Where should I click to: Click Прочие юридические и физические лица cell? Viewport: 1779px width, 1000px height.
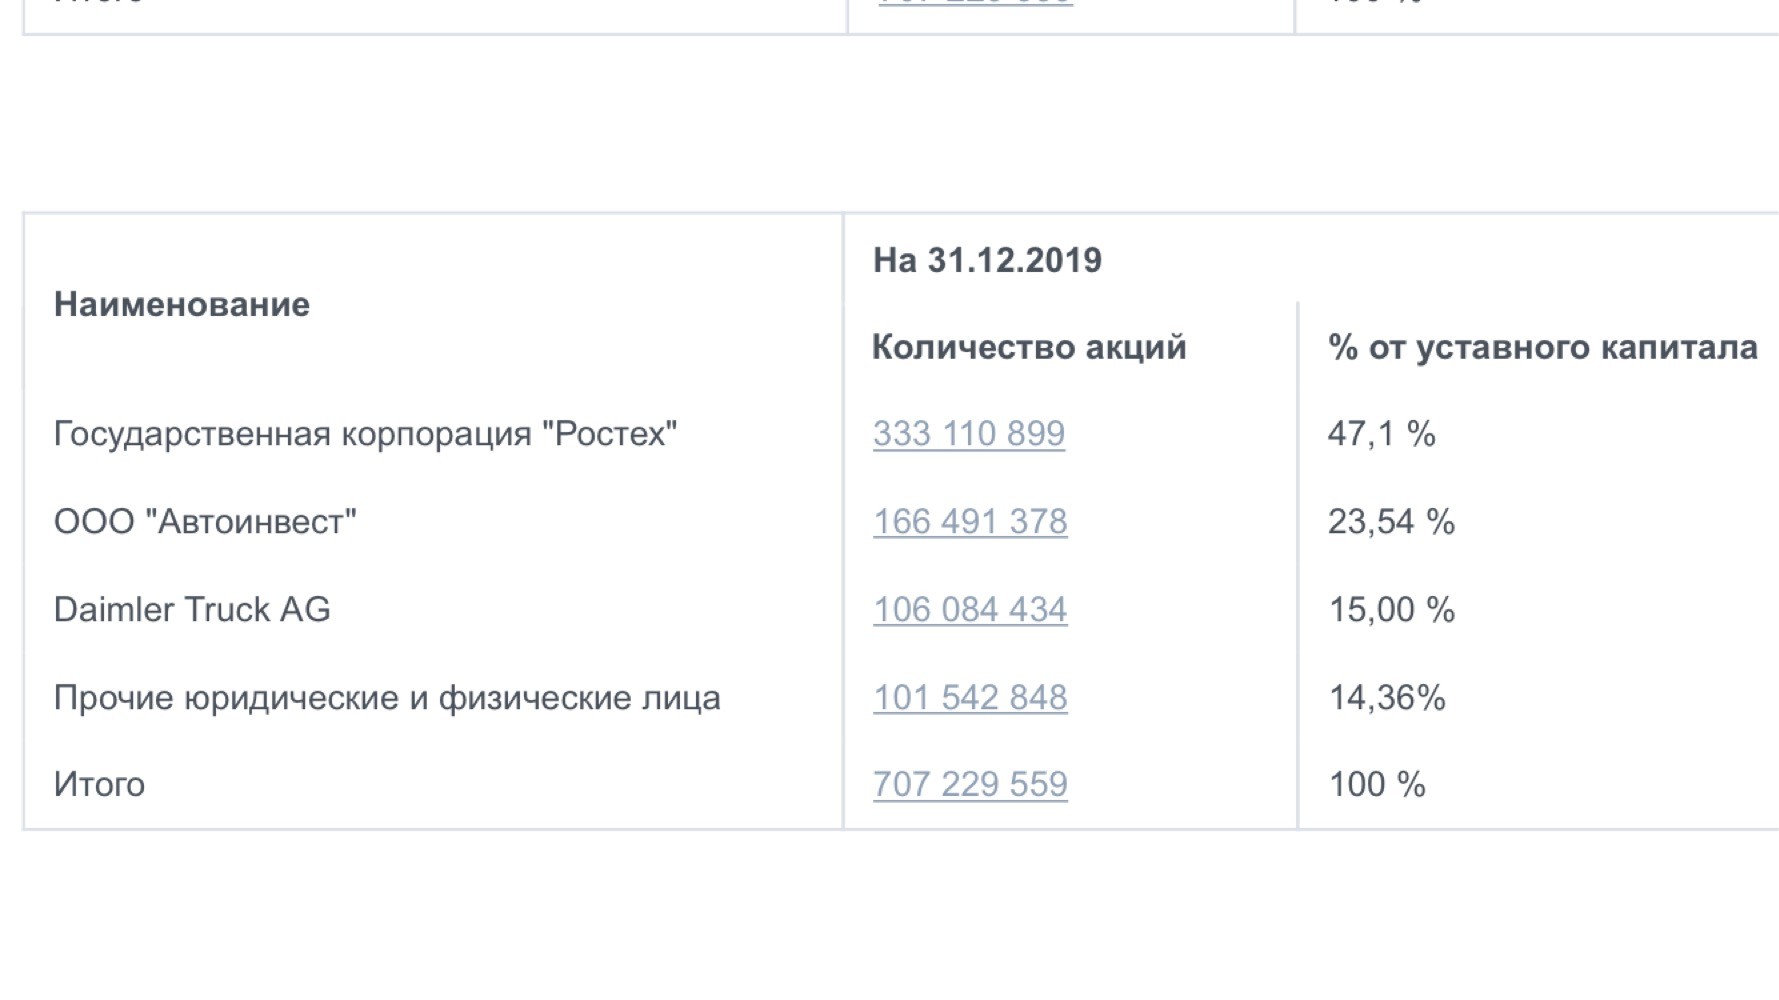(x=387, y=697)
